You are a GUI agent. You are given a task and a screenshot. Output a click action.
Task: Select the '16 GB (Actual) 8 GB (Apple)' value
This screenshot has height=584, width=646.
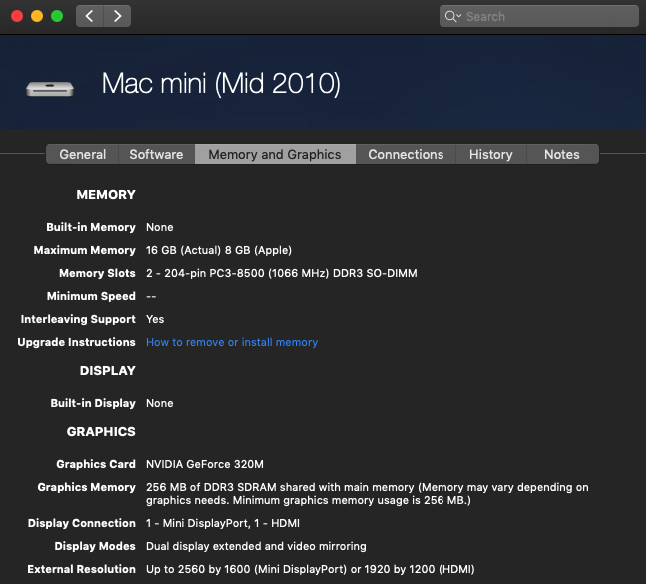219,250
